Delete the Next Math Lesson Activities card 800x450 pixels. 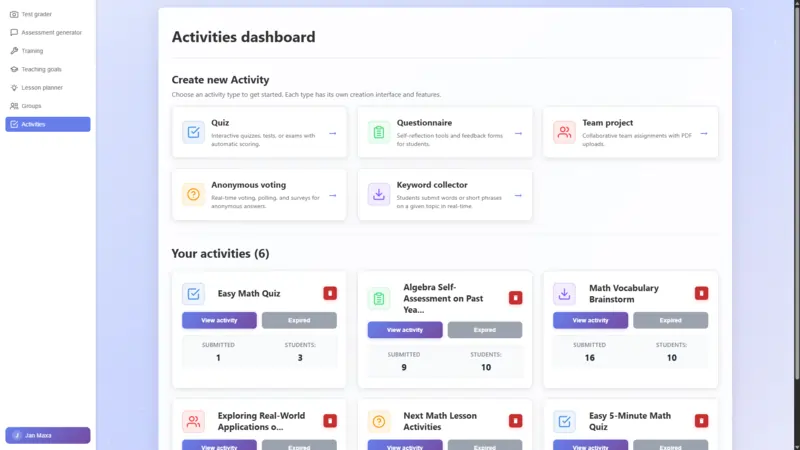coord(516,421)
